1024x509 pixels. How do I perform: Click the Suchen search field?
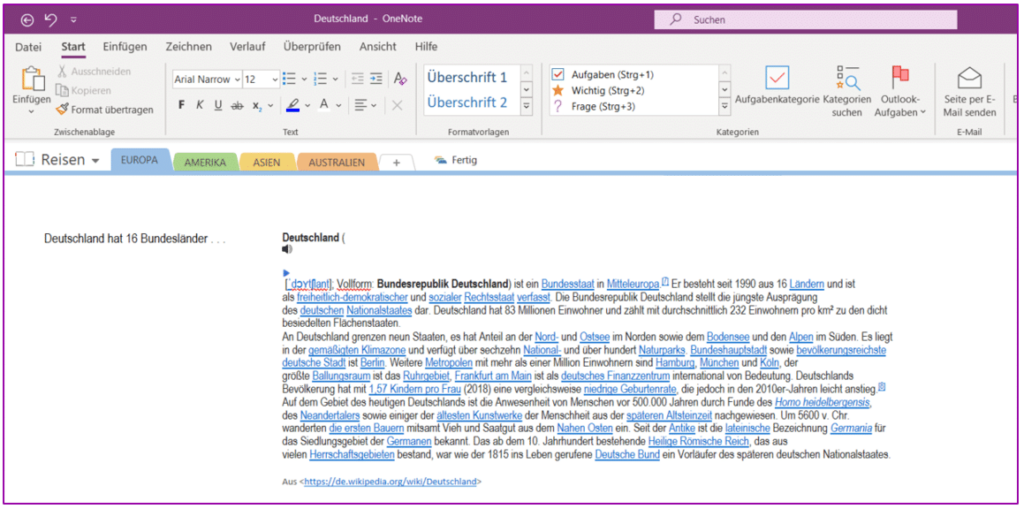pos(805,20)
